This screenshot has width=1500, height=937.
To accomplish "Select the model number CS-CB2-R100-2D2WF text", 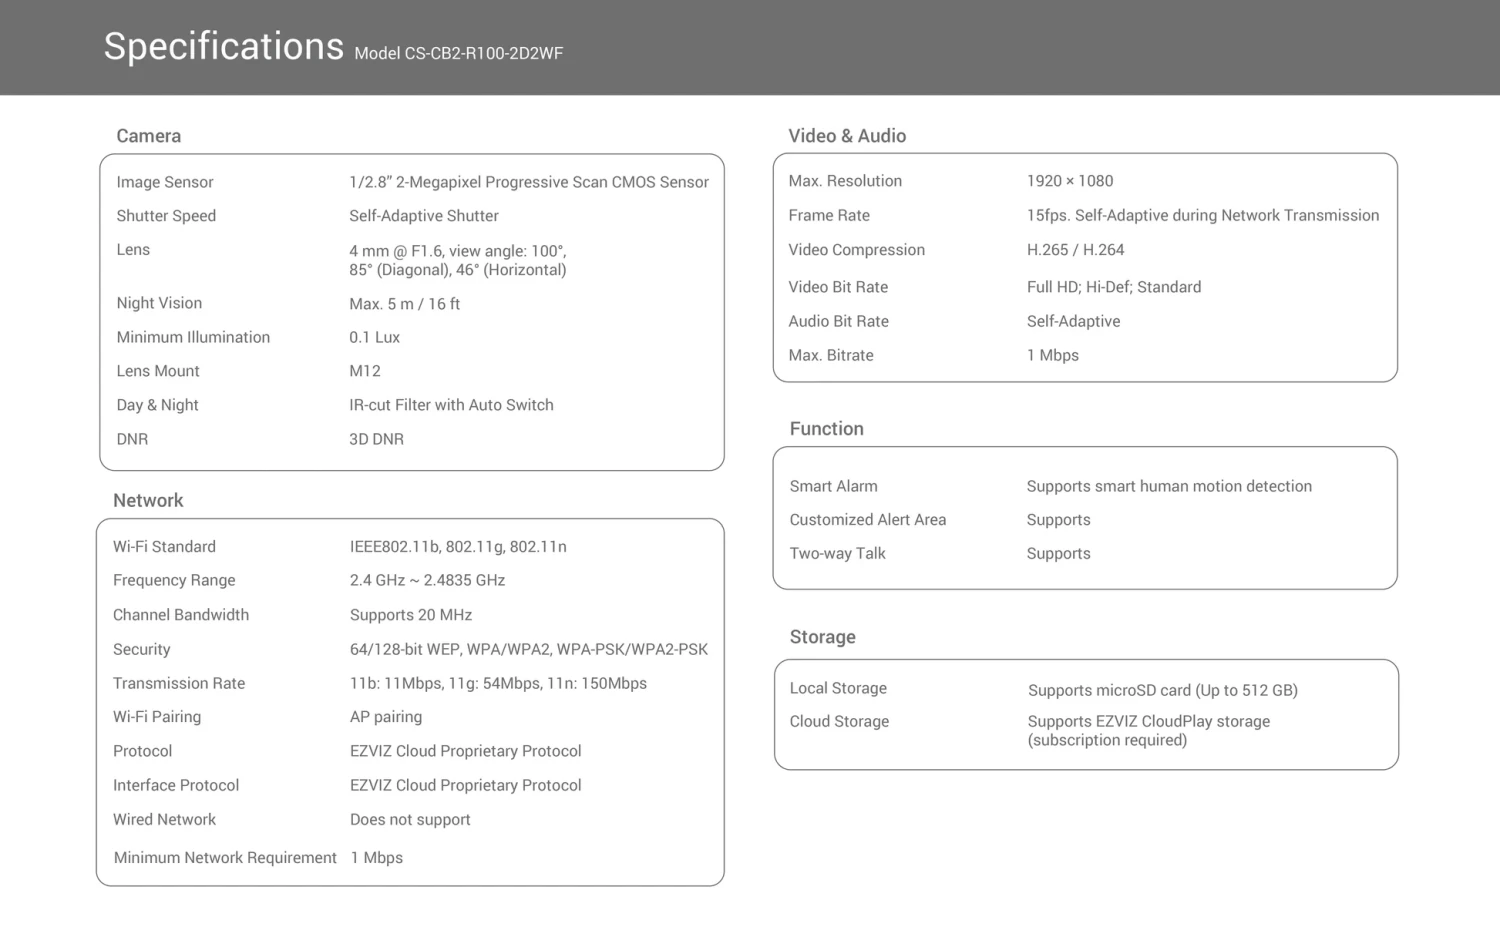I will (458, 54).
